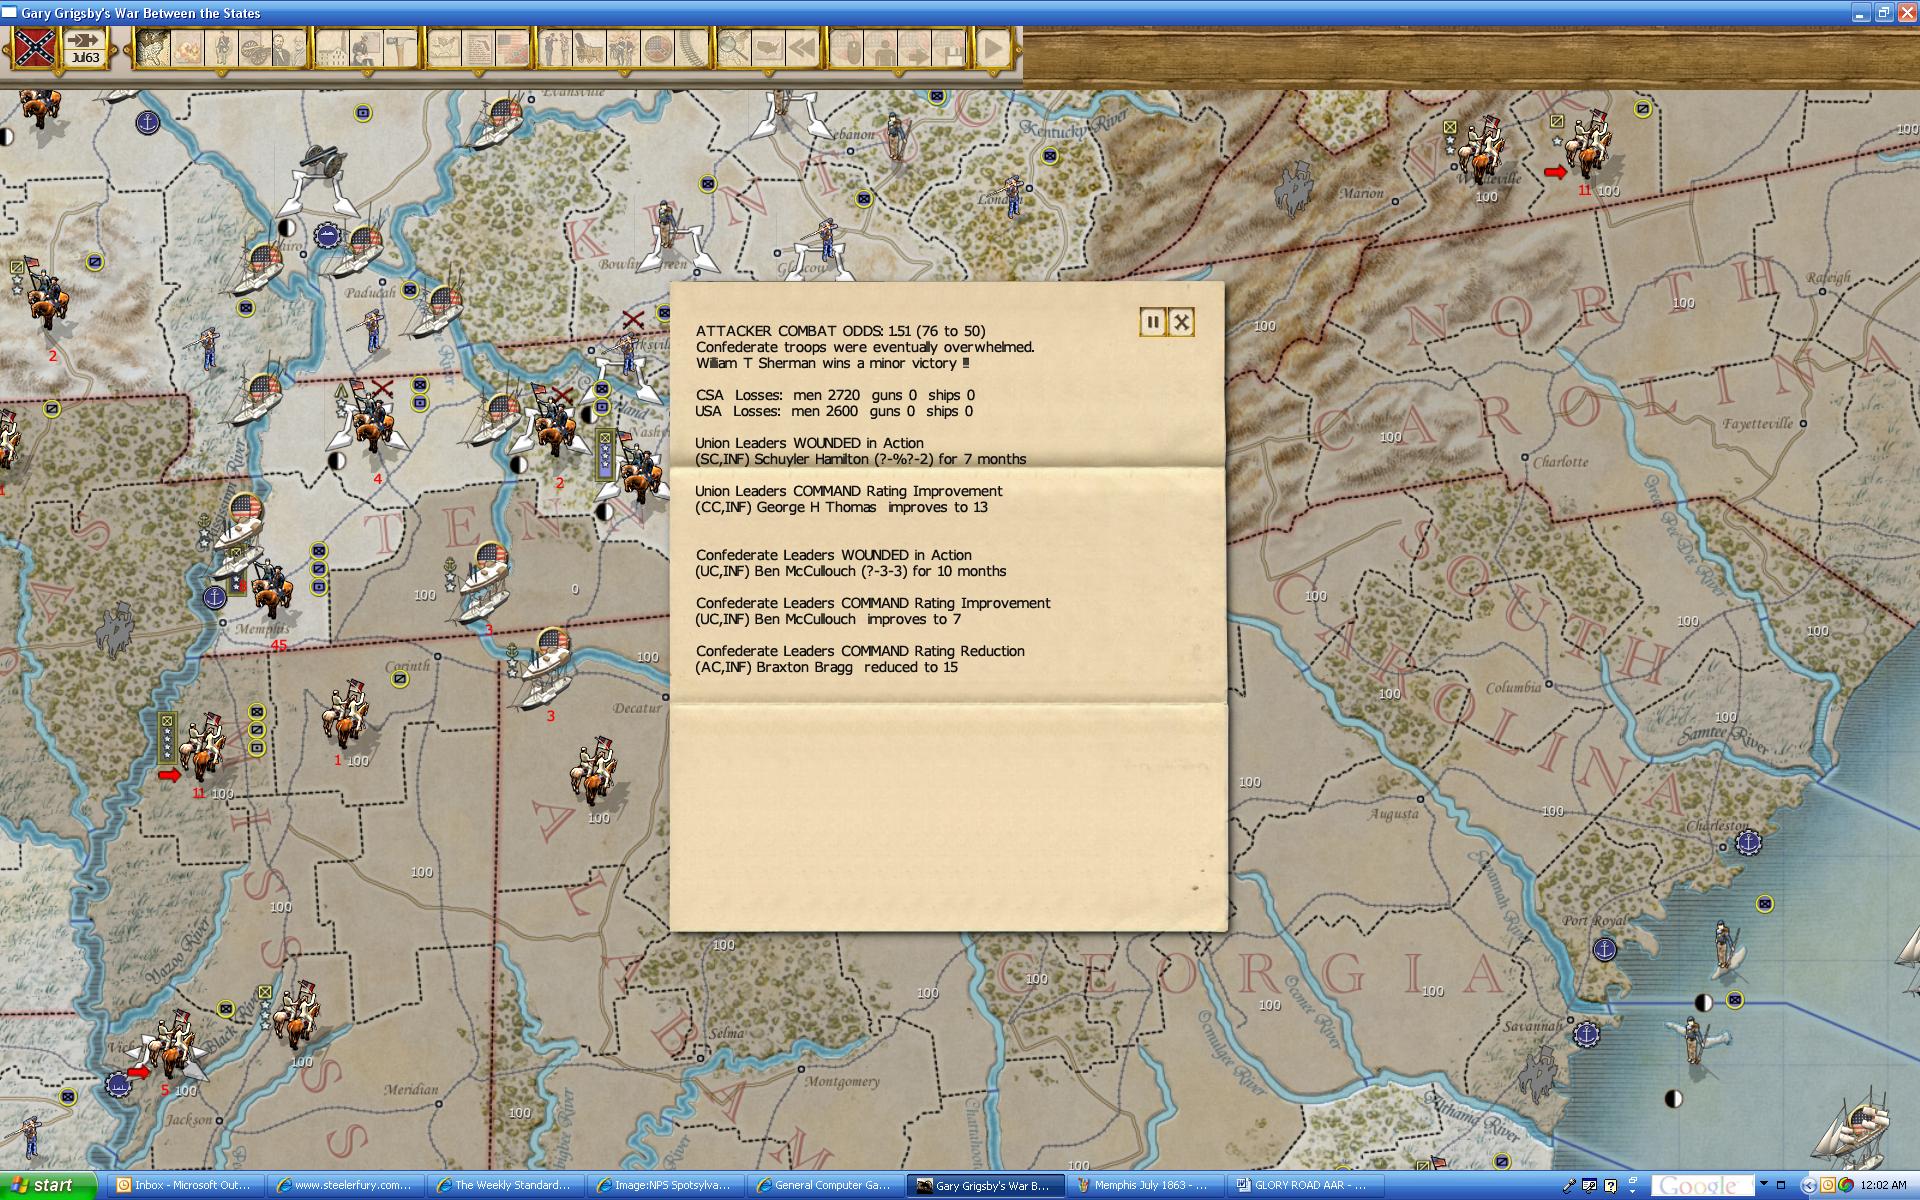Screen dimensions: 1920x1200
Task: Click the Schuyler Hamilton wounded line
Action: (x=861, y=459)
